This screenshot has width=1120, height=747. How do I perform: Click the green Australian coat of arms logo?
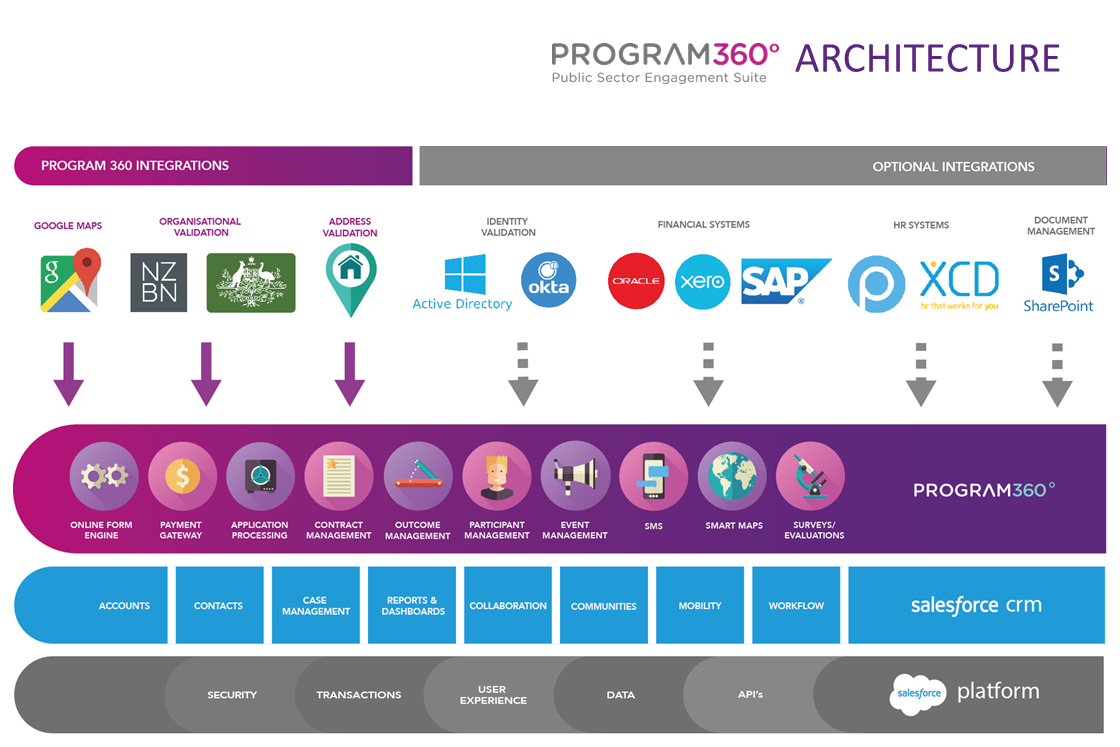click(251, 283)
